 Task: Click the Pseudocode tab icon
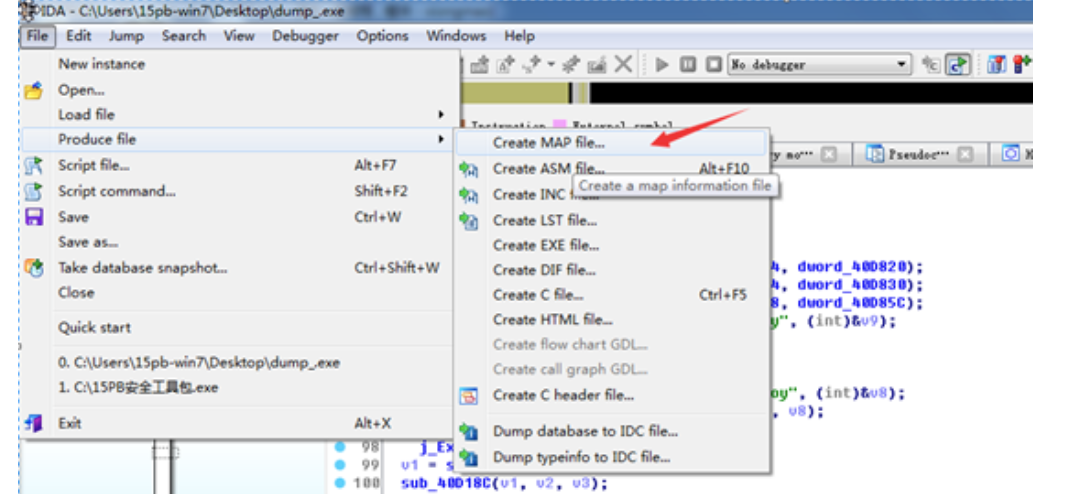[875, 155]
